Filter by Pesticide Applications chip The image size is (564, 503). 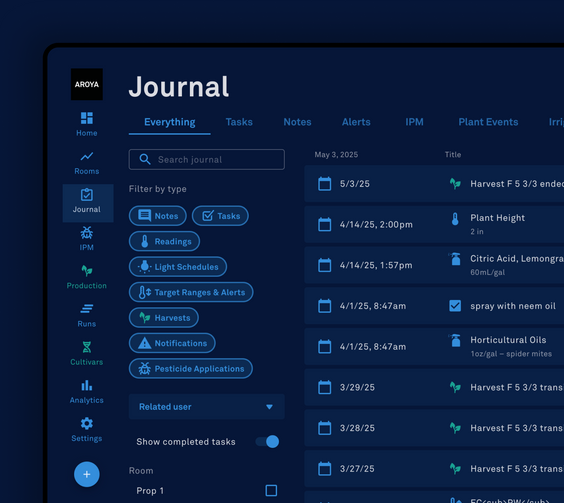pos(191,368)
